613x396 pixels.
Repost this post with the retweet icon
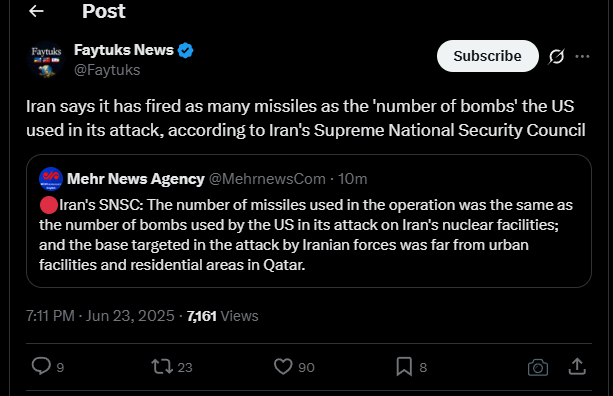(x=162, y=367)
